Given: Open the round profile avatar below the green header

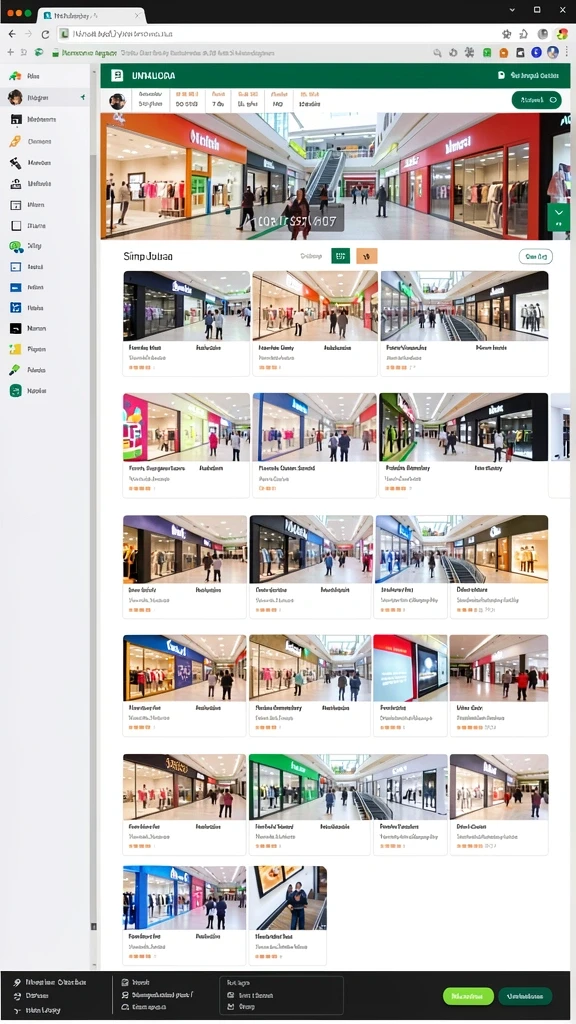Looking at the screenshot, I should [x=118, y=101].
